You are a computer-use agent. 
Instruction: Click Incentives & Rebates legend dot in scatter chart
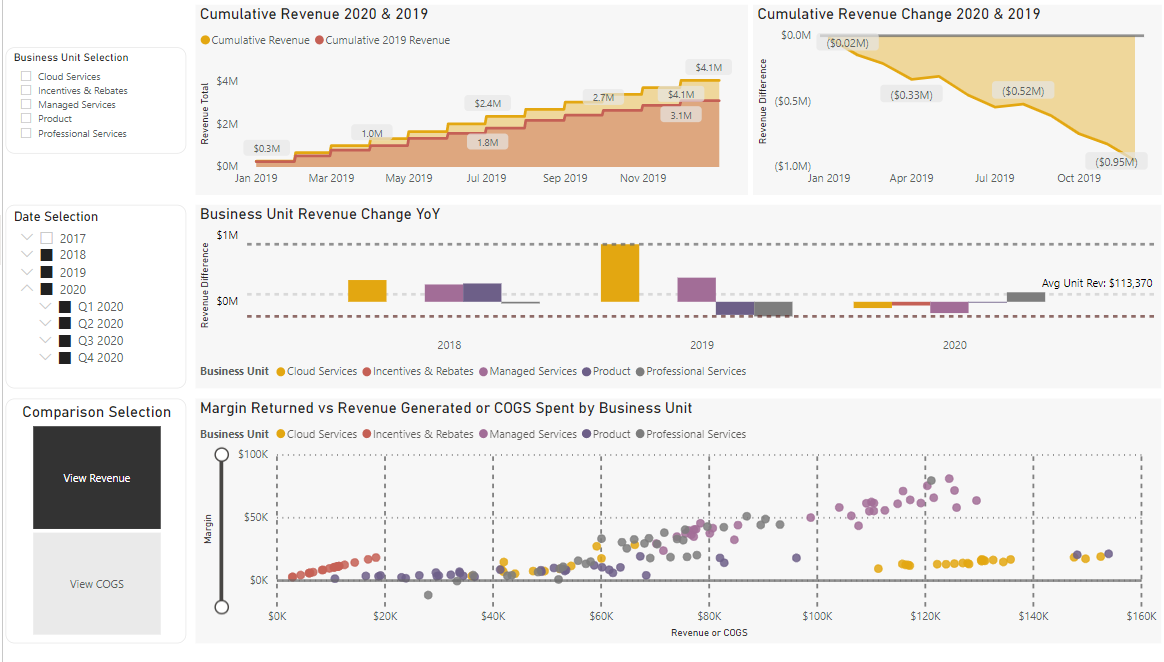click(367, 435)
